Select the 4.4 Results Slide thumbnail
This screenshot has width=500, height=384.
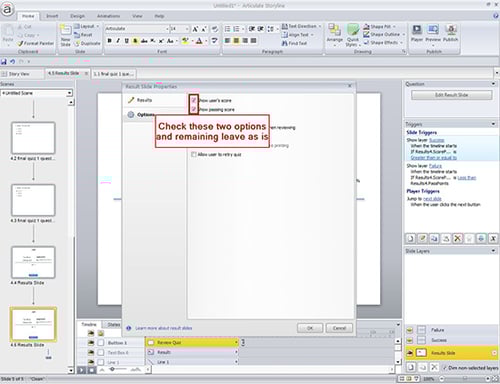tap(33, 262)
